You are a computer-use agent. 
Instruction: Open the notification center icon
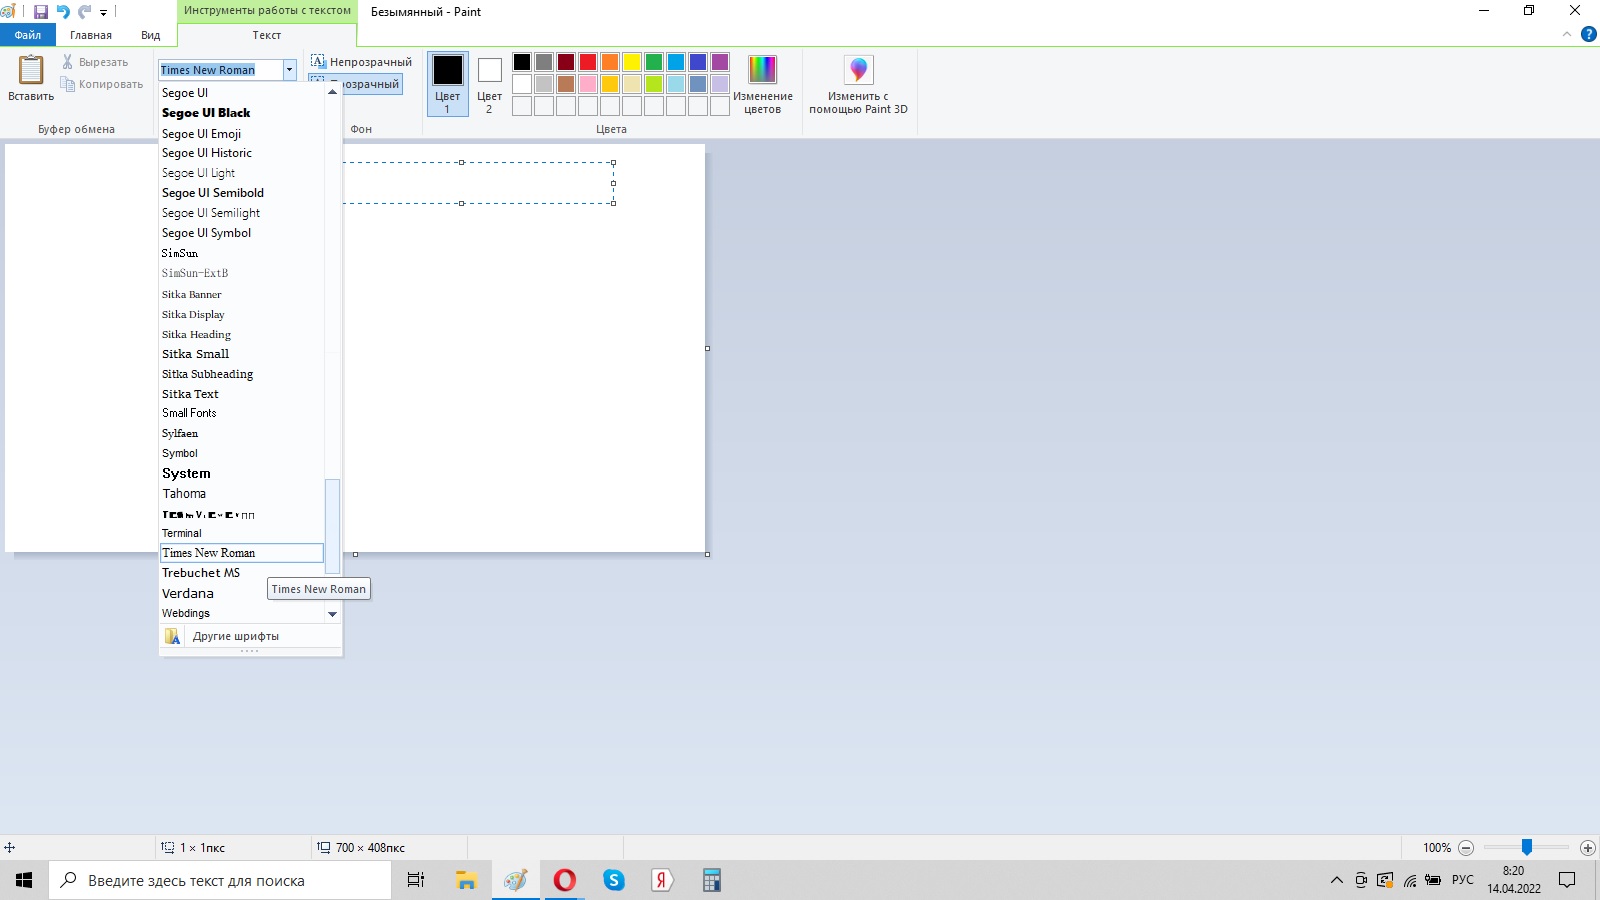pyautogui.click(x=1567, y=880)
